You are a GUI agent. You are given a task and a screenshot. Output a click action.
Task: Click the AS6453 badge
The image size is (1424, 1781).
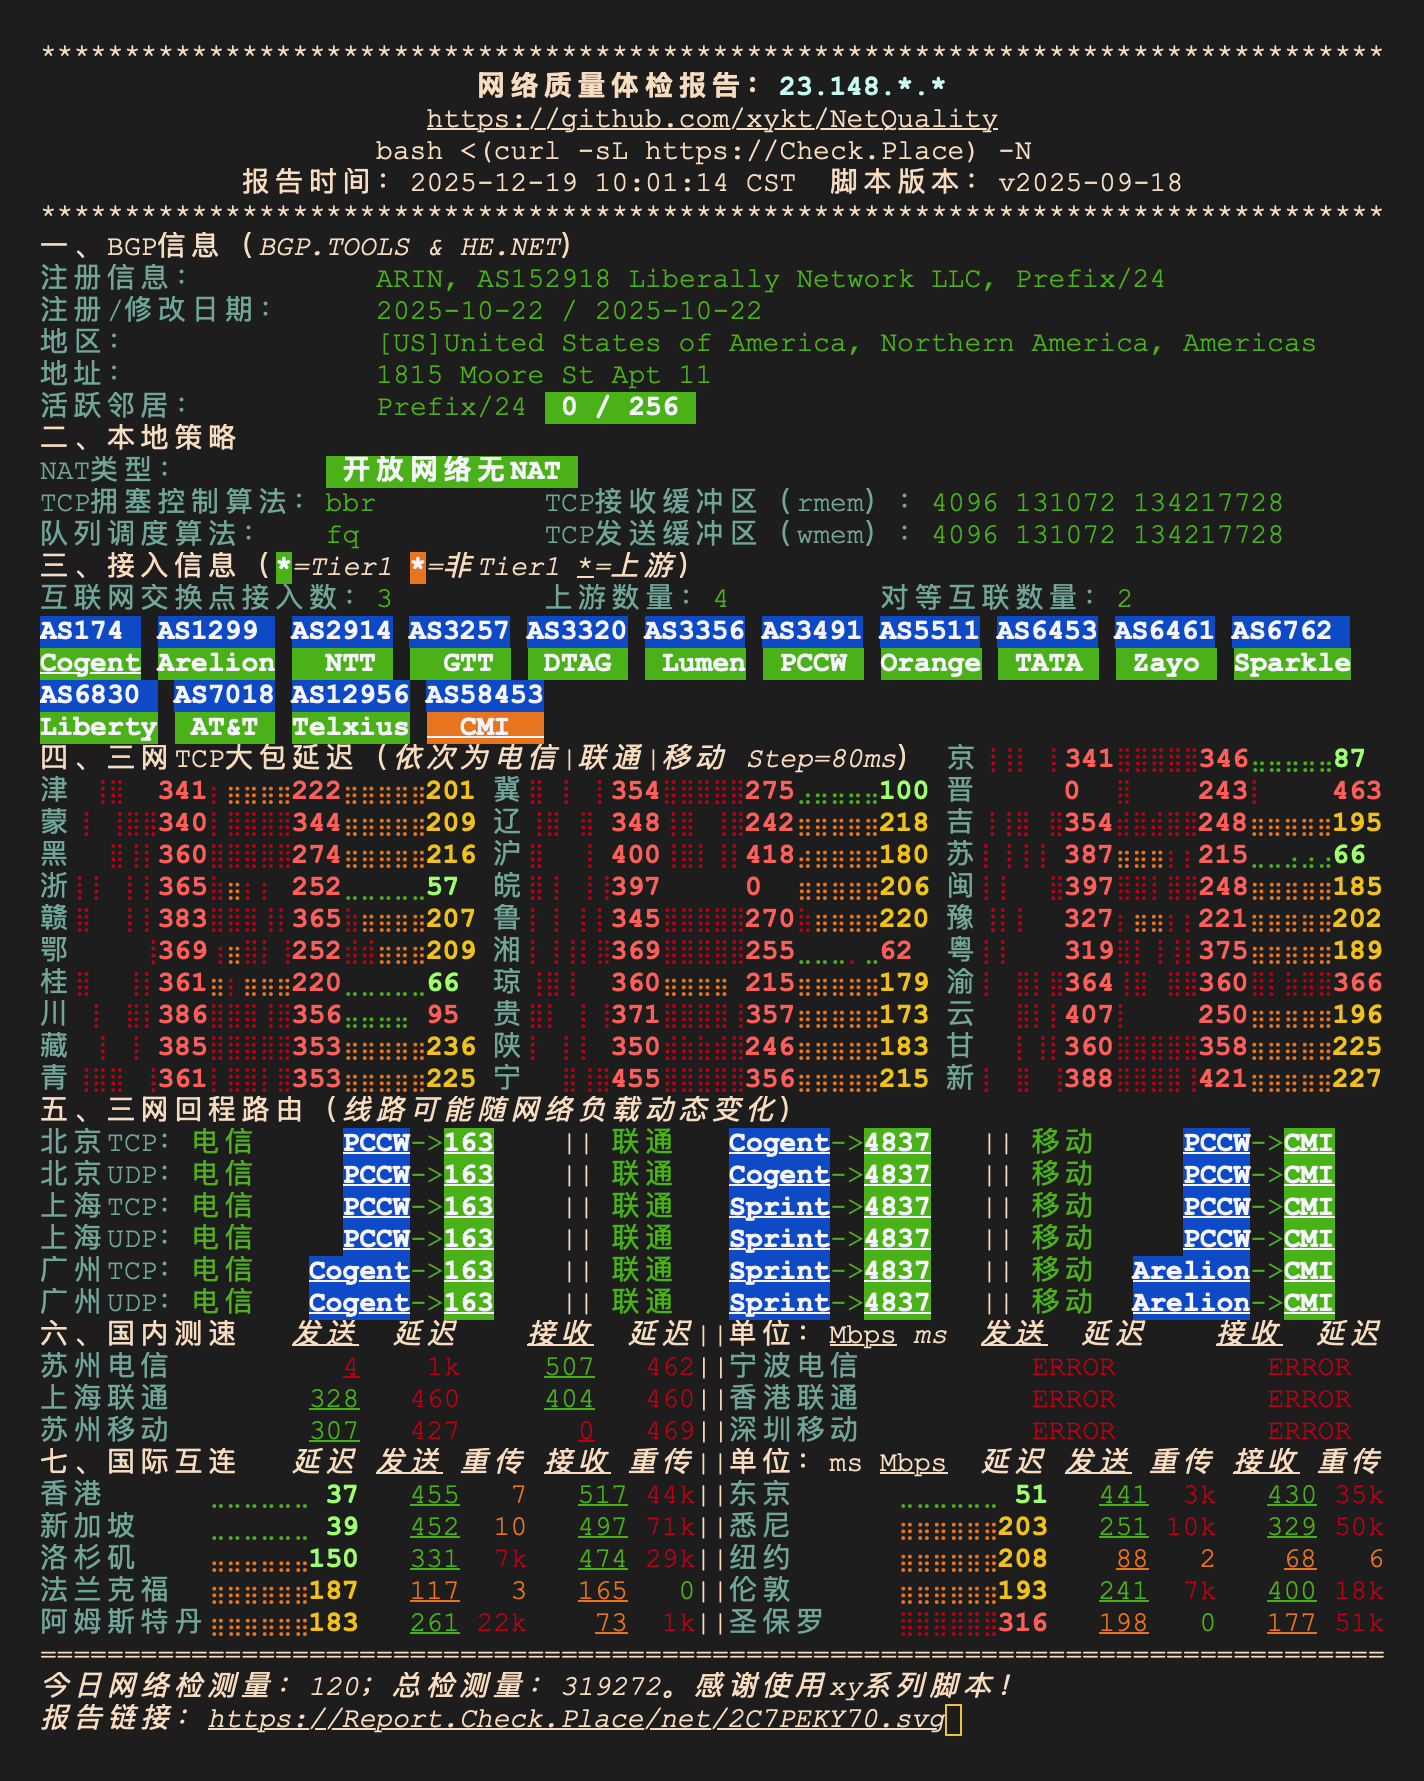click(x=1047, y=631)
